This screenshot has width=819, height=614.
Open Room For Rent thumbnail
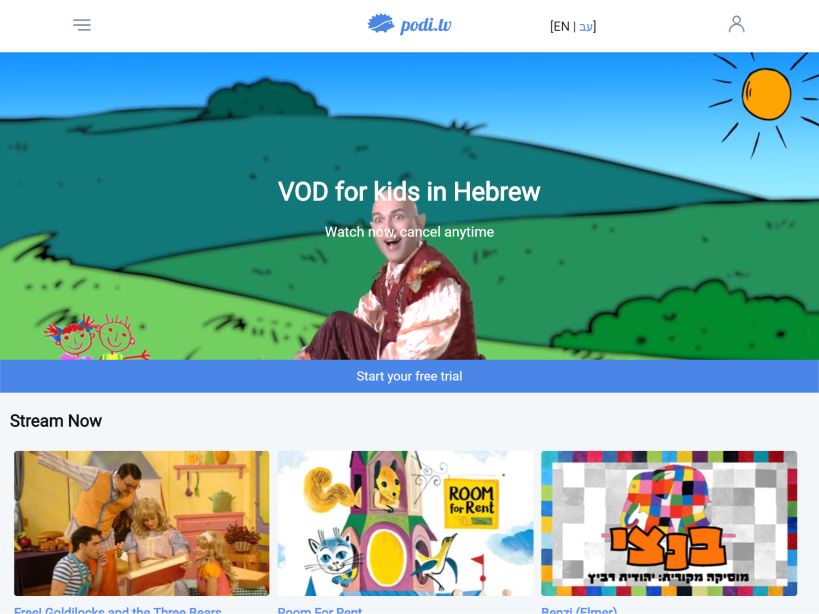pos(405,523)
